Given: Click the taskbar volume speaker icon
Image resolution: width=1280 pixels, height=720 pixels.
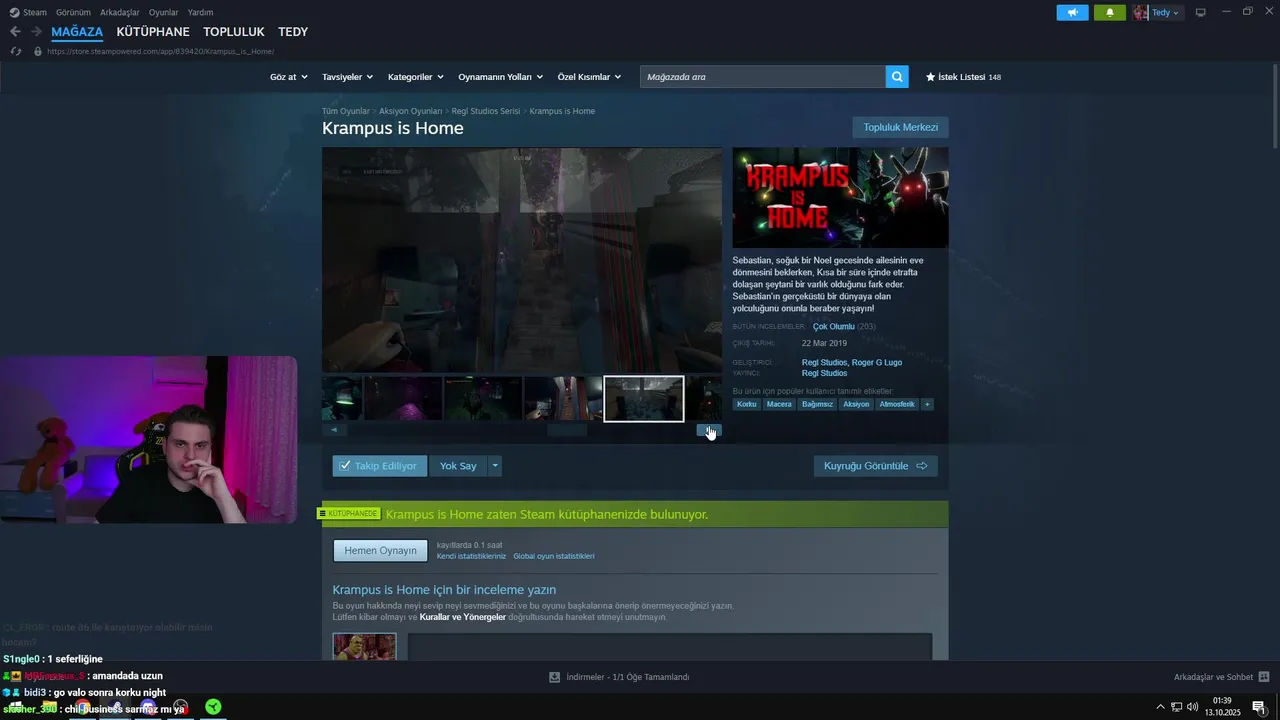Looking at the screenshot, I should [1192, 707].
